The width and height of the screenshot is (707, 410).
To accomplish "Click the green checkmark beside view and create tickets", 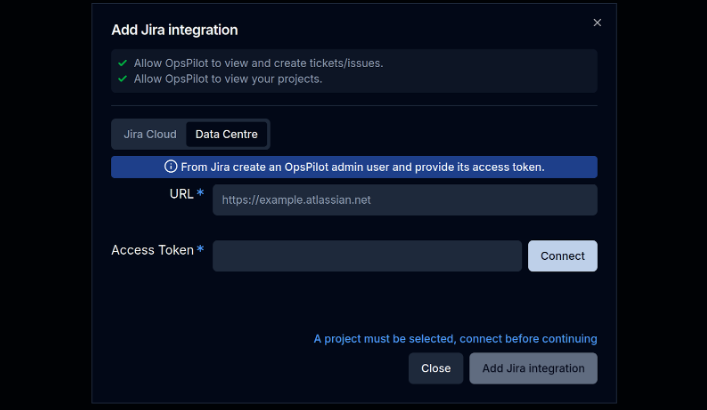I will click(122, 63).
